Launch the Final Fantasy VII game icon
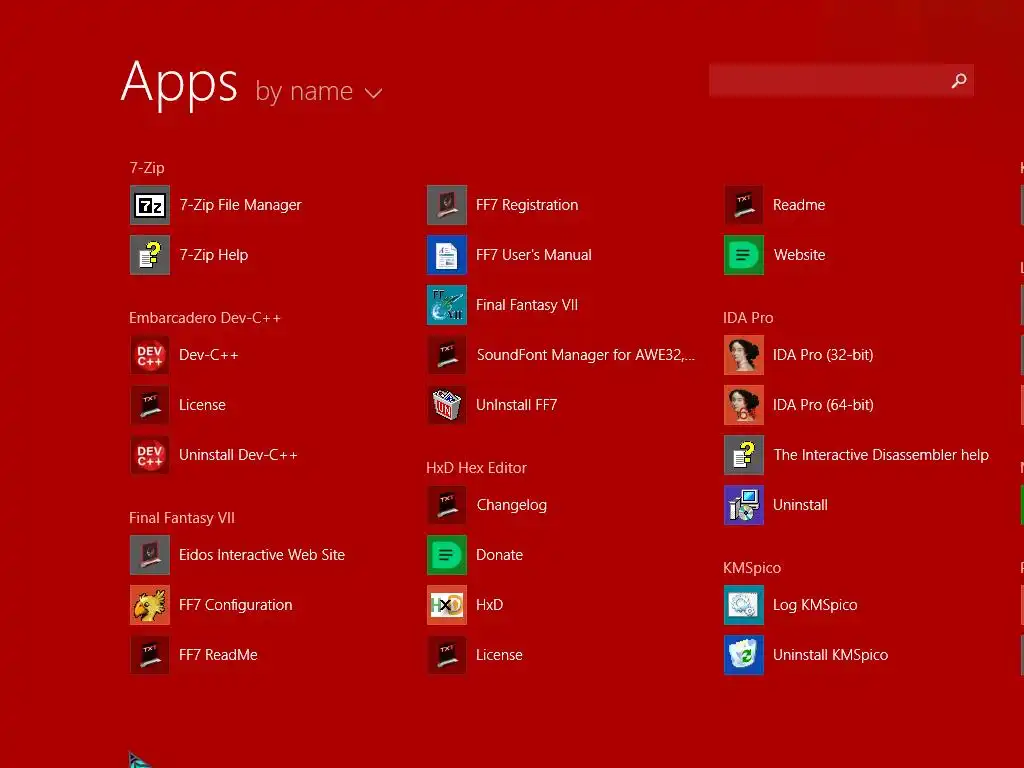The image size is (1024, 768). pyautogui.click(x=447, y=305)
